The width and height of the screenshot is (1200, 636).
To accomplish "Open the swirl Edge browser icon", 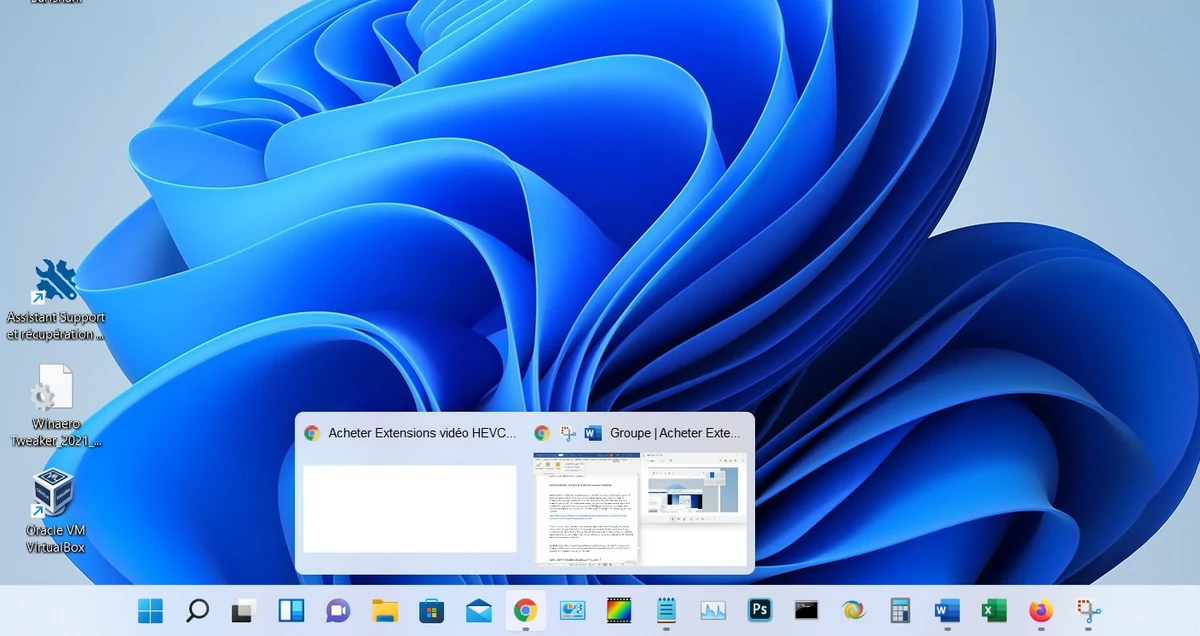I will [853, 610].
